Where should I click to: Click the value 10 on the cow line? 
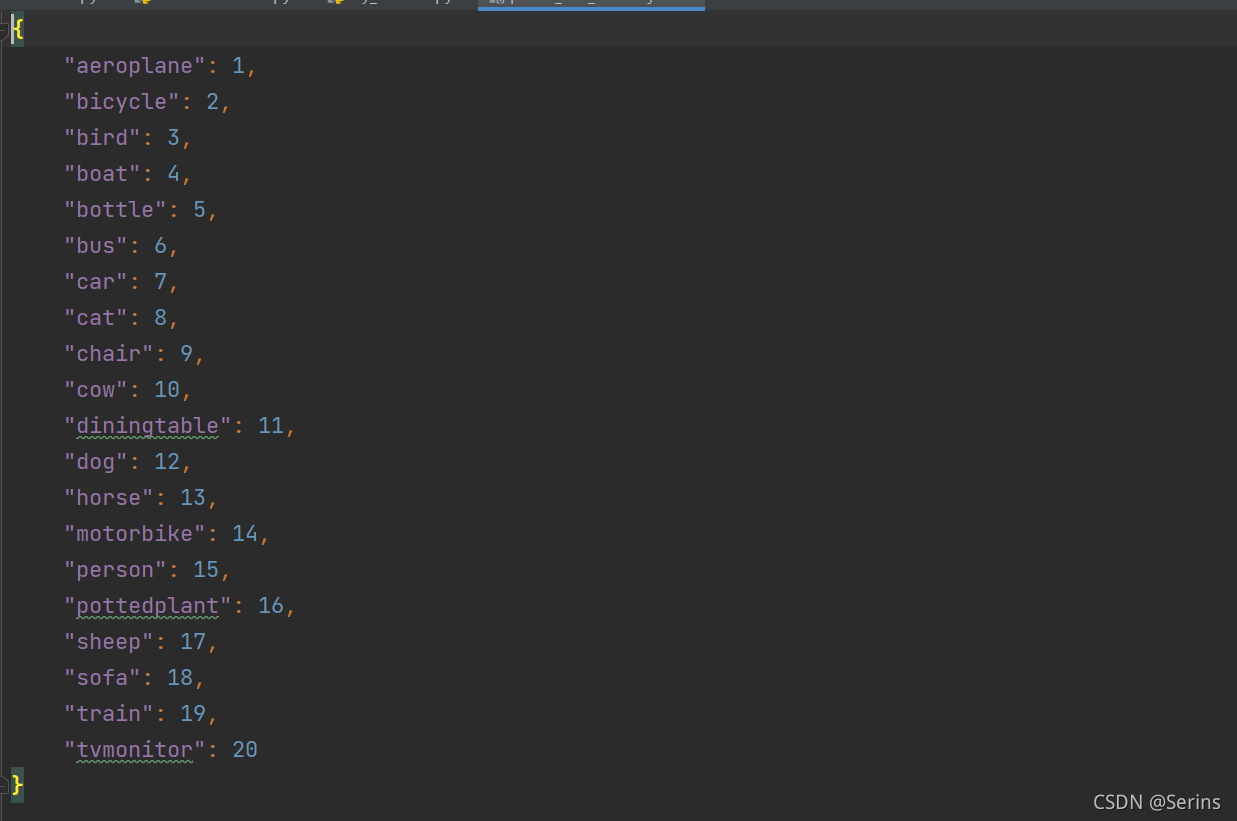click(167, 390)
